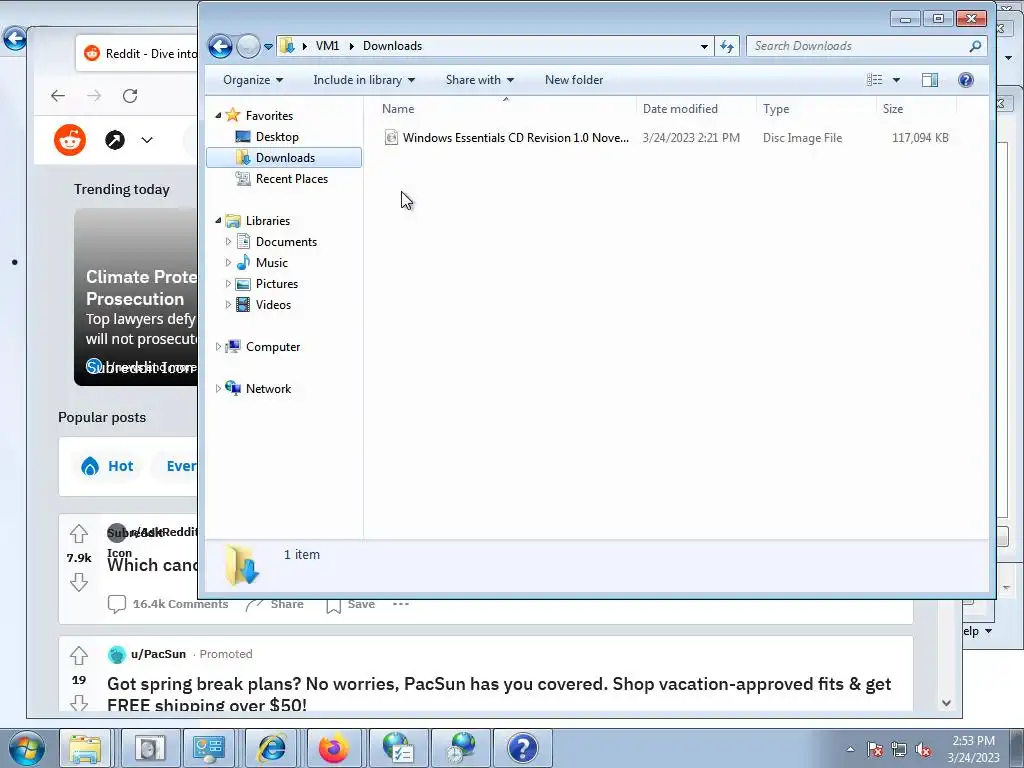The width and height of the screenshot is (1024, 768).
Task: Toggle the preview pane
Action: click(x=930, y=80)
